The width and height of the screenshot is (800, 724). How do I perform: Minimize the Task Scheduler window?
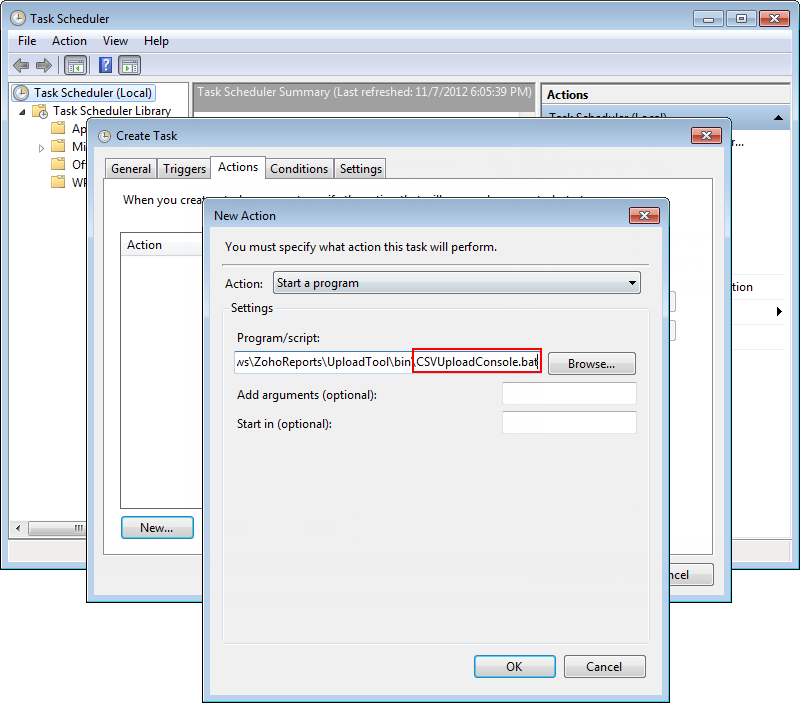pyautogui.click(x=709, y=19)
